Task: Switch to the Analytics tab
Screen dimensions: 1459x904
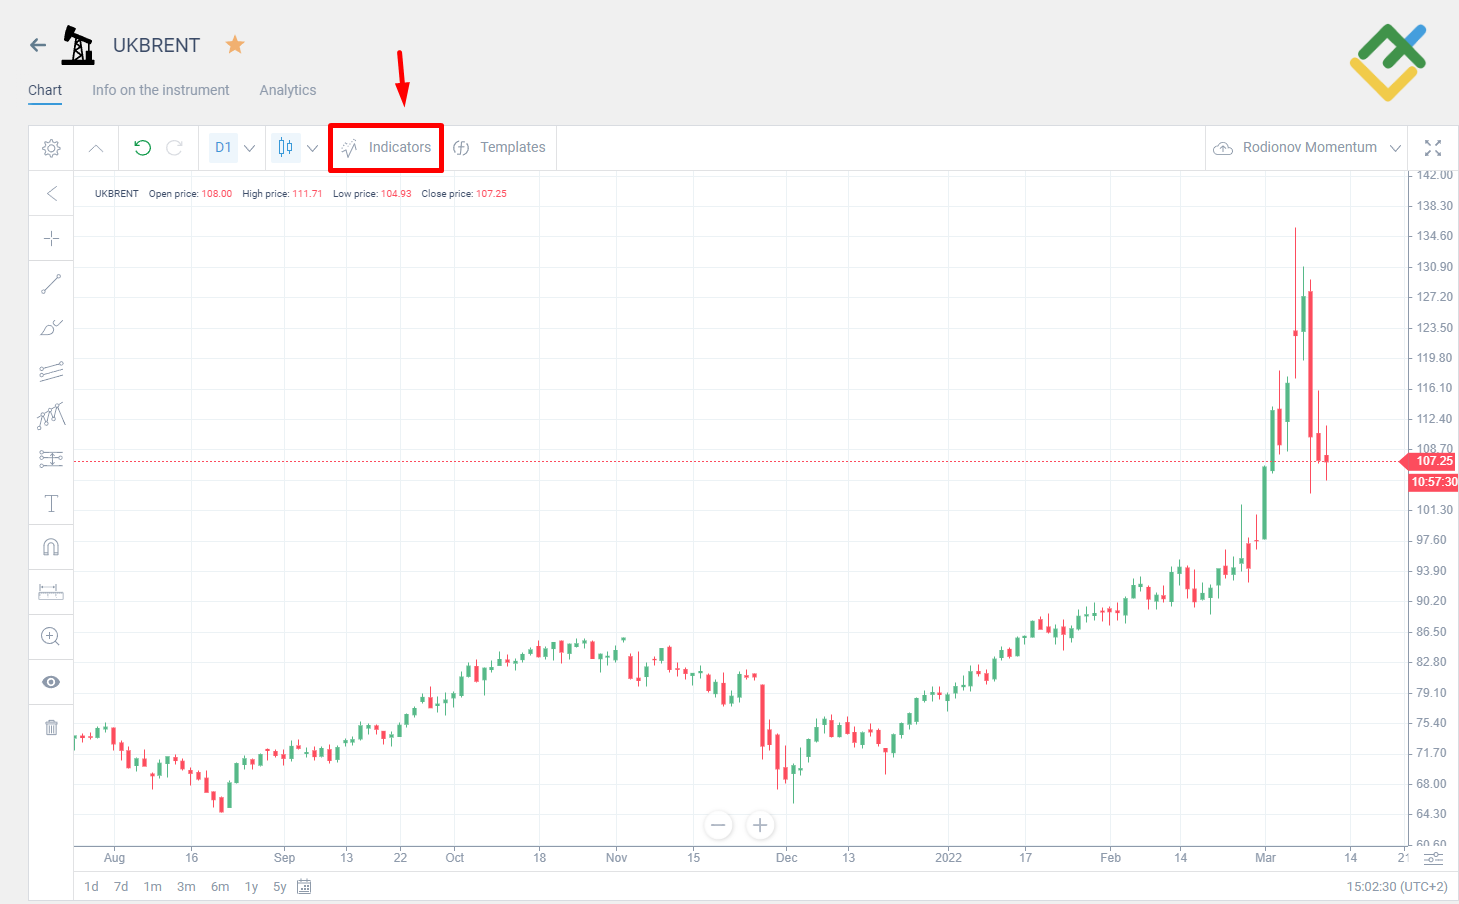Action: 287,90
